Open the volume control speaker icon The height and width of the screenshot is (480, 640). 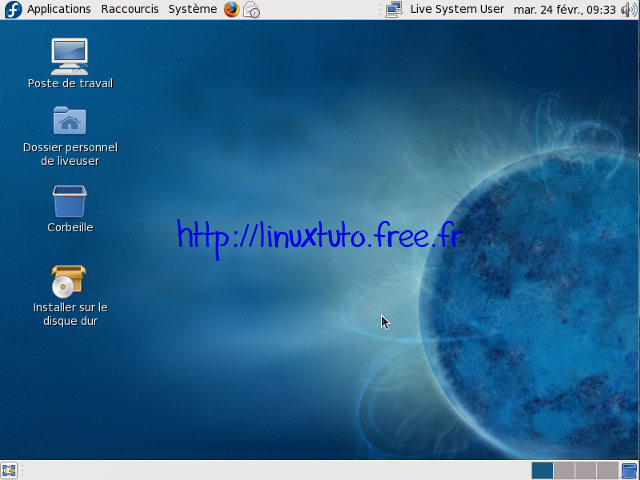[629, 9]
